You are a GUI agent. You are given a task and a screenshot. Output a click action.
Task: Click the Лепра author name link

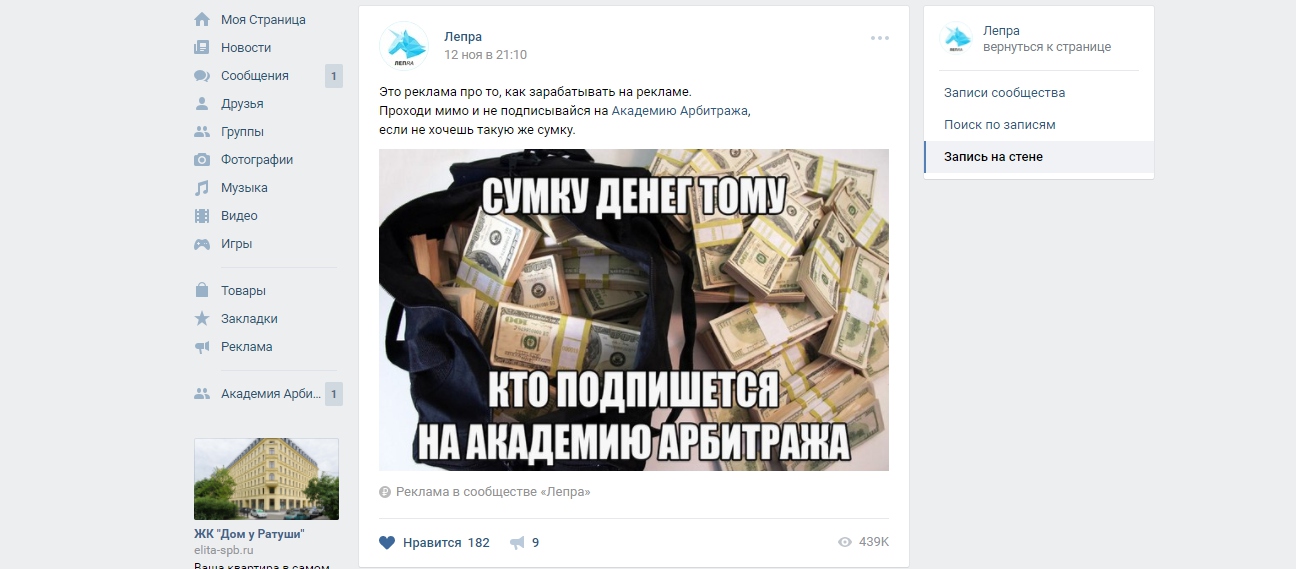(x=463, y=37)
